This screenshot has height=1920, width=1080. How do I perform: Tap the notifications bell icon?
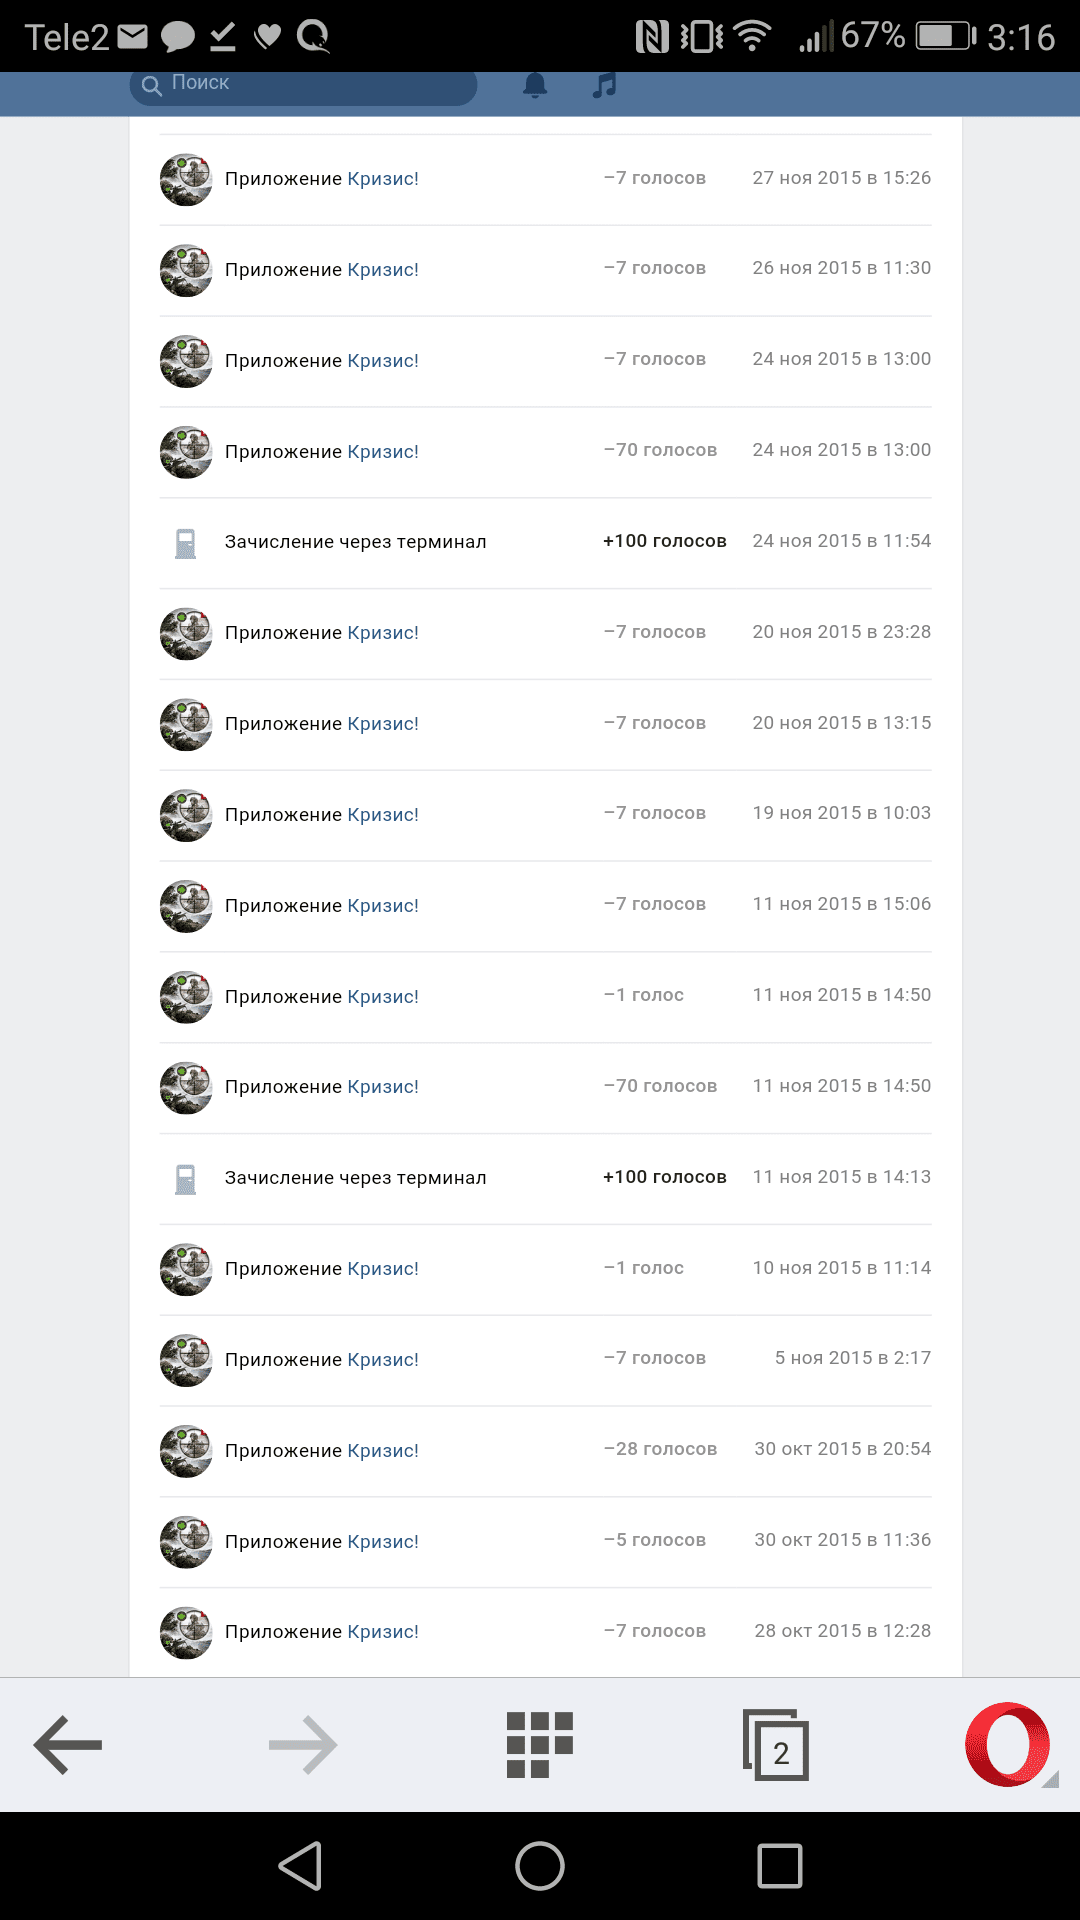[536, 85]
